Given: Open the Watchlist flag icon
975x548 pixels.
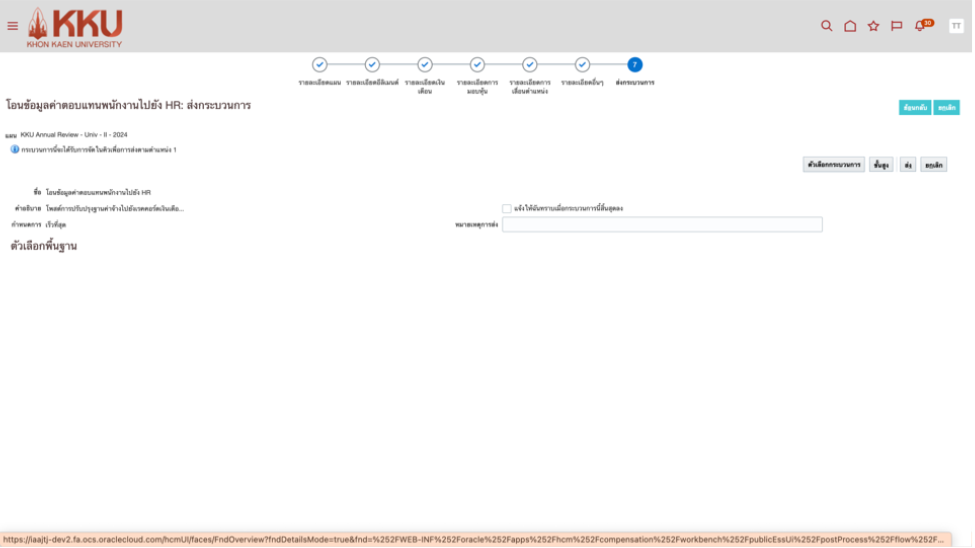Looking at the screenshot, I should coord(896,26).
